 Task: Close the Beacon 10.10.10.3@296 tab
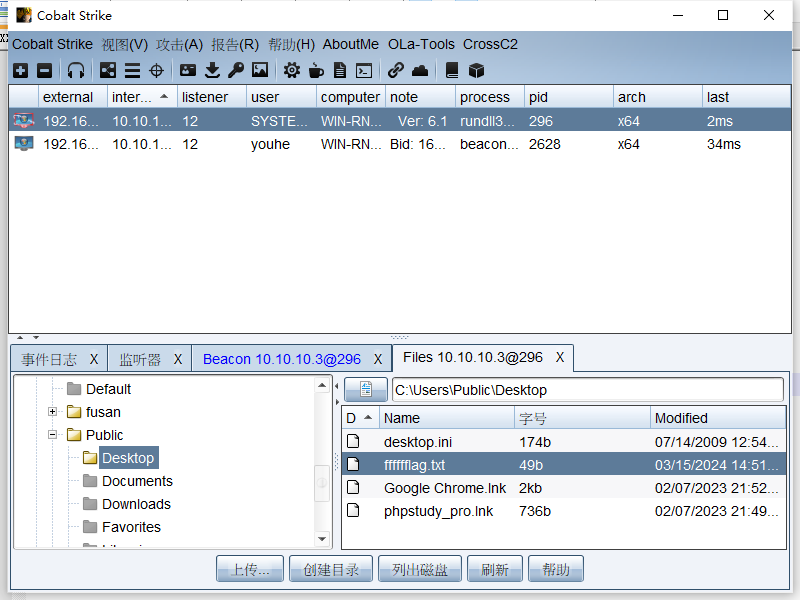(378, 359)
